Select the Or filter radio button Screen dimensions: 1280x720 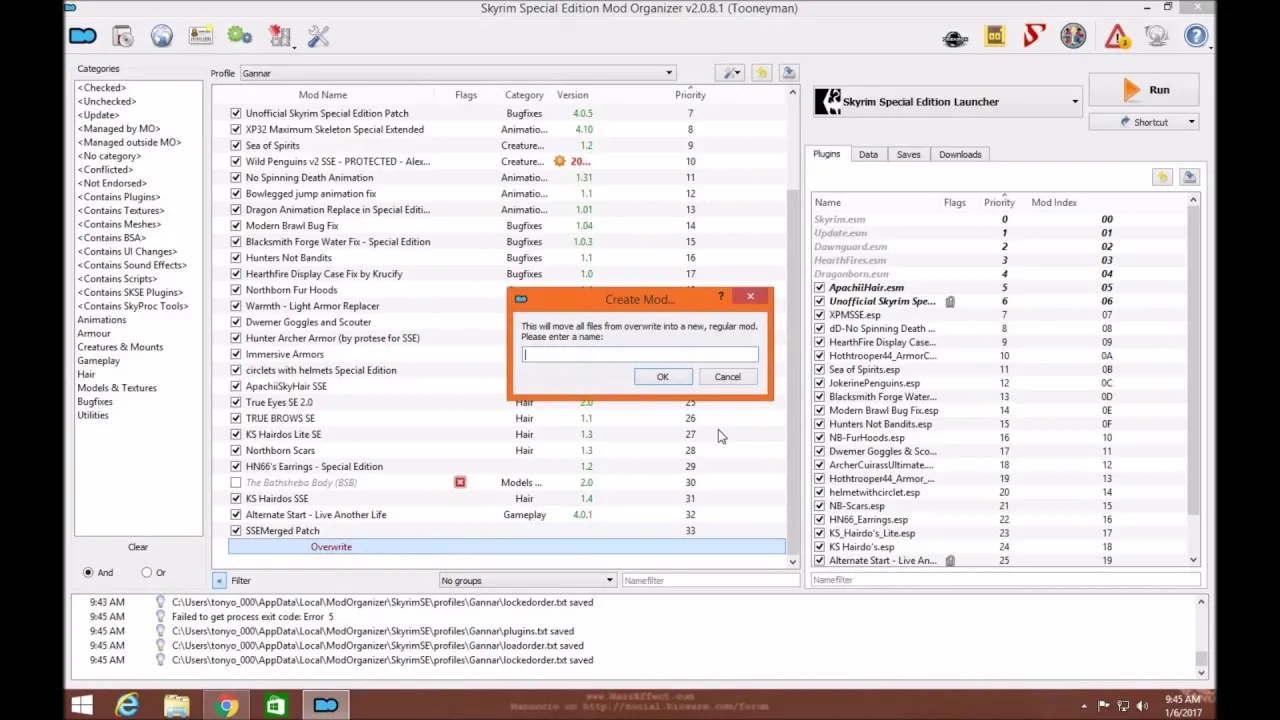click(x=147, y=572)
